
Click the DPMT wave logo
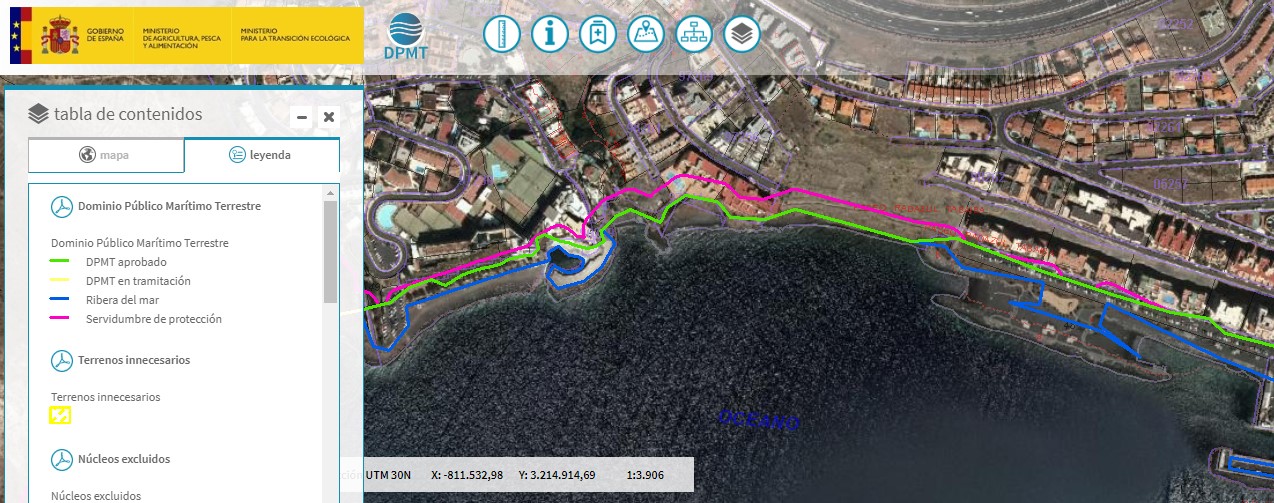[405, 37]
